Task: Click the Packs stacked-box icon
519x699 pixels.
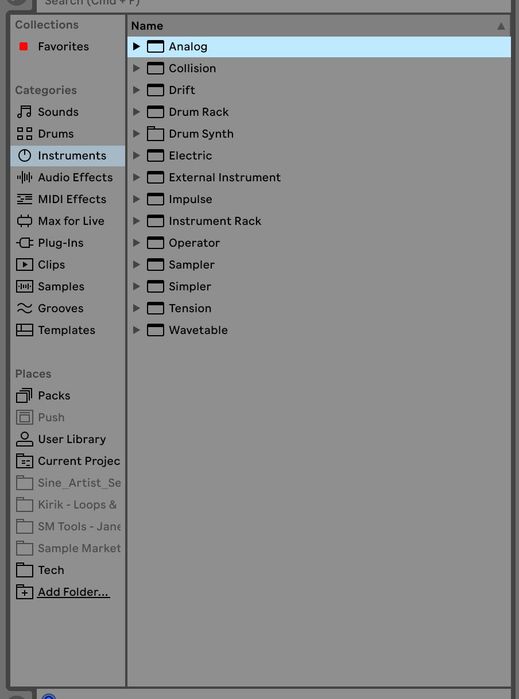Action: [x=25, y=396]
